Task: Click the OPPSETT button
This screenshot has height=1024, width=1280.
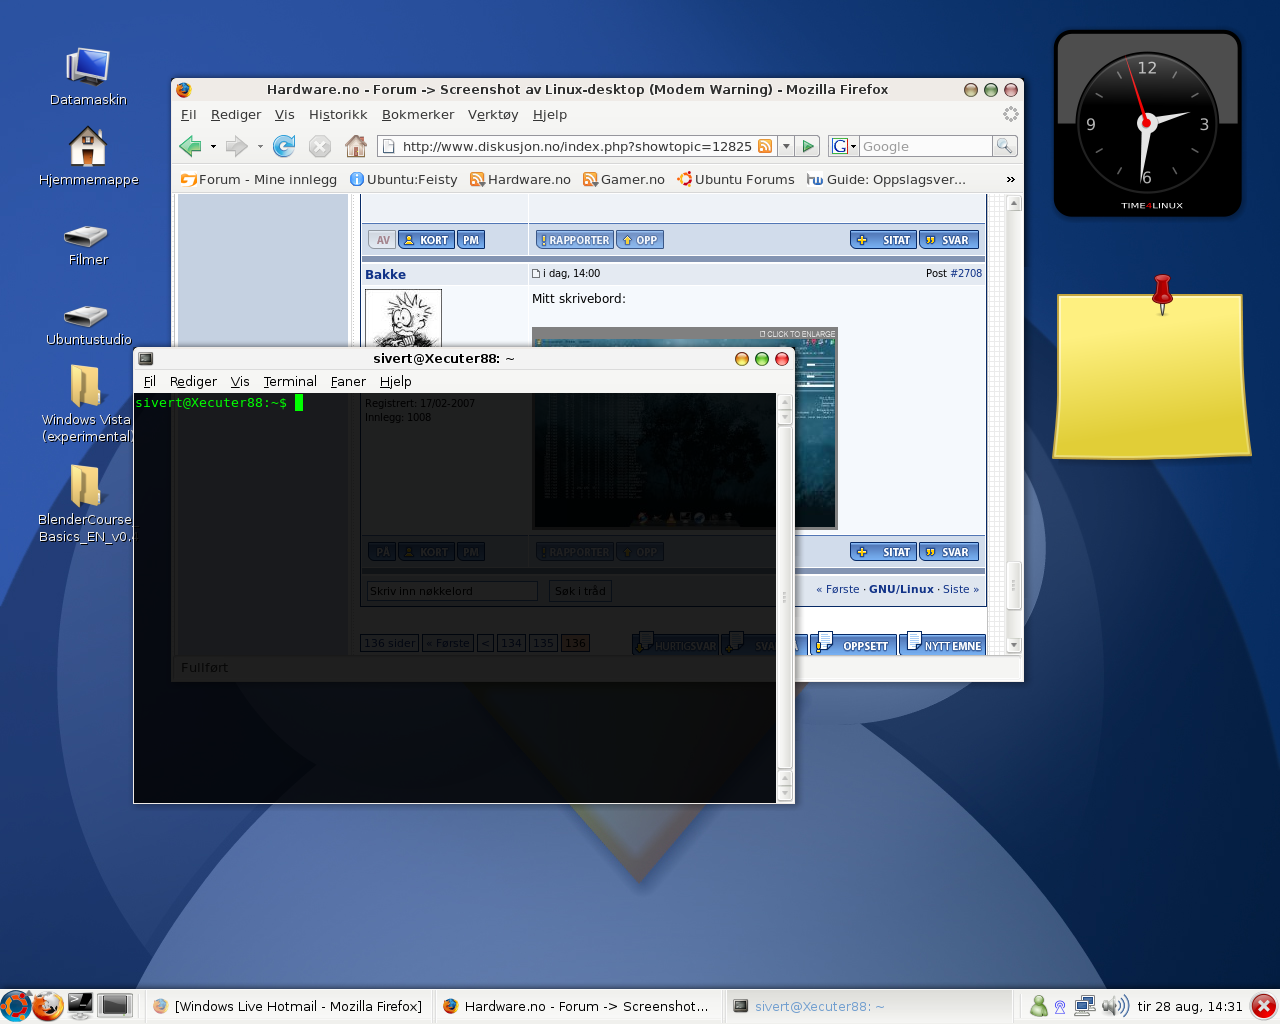Action: coord(853,644)
